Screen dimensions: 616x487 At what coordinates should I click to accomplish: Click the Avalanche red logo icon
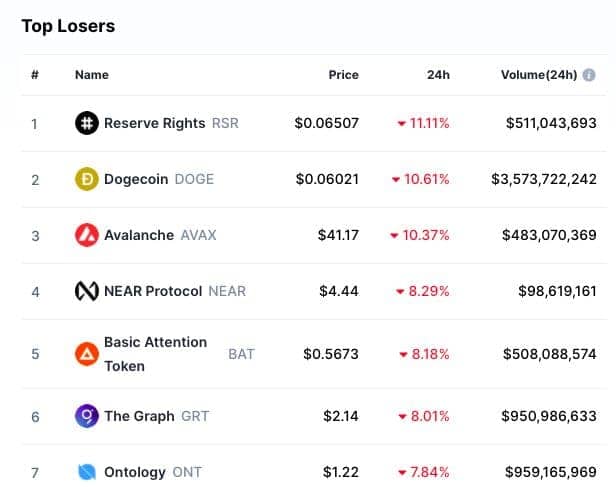86,235
